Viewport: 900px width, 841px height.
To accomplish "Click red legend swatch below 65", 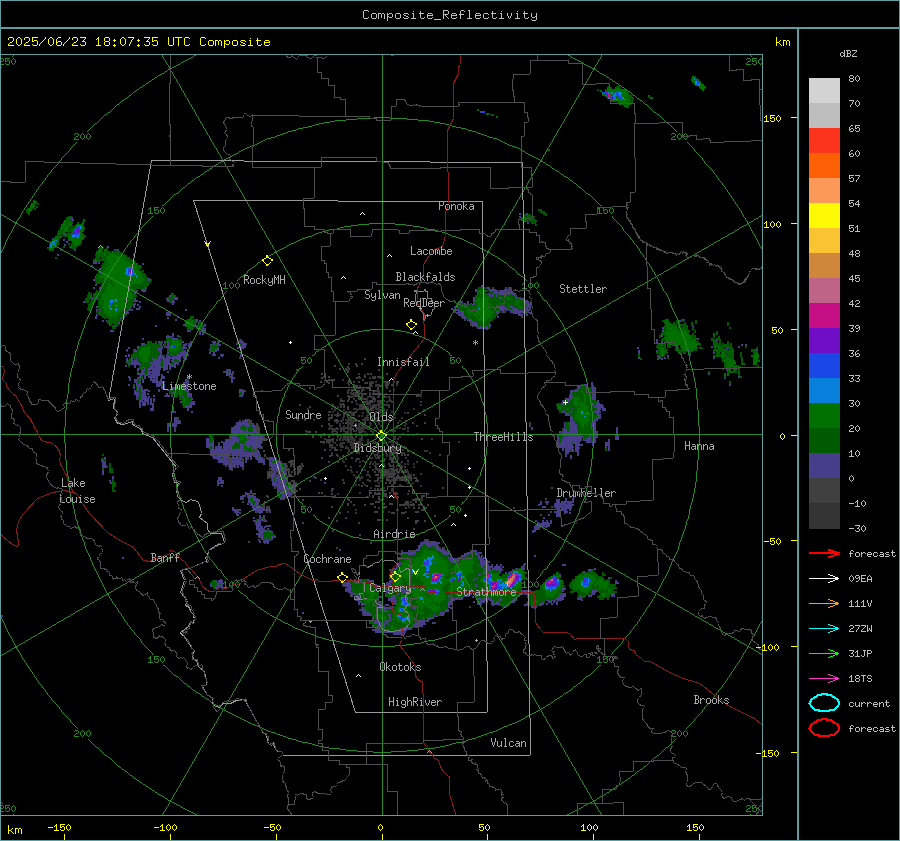I will [824, 141].
